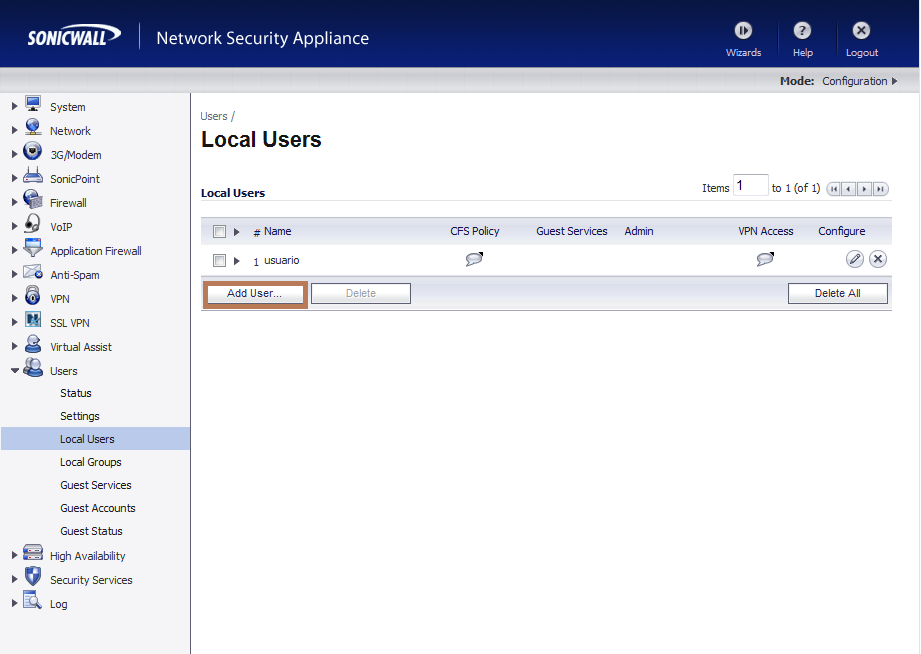Edit usuario with the pencil icon
The image size is (921, 654).
pos(855,259)
